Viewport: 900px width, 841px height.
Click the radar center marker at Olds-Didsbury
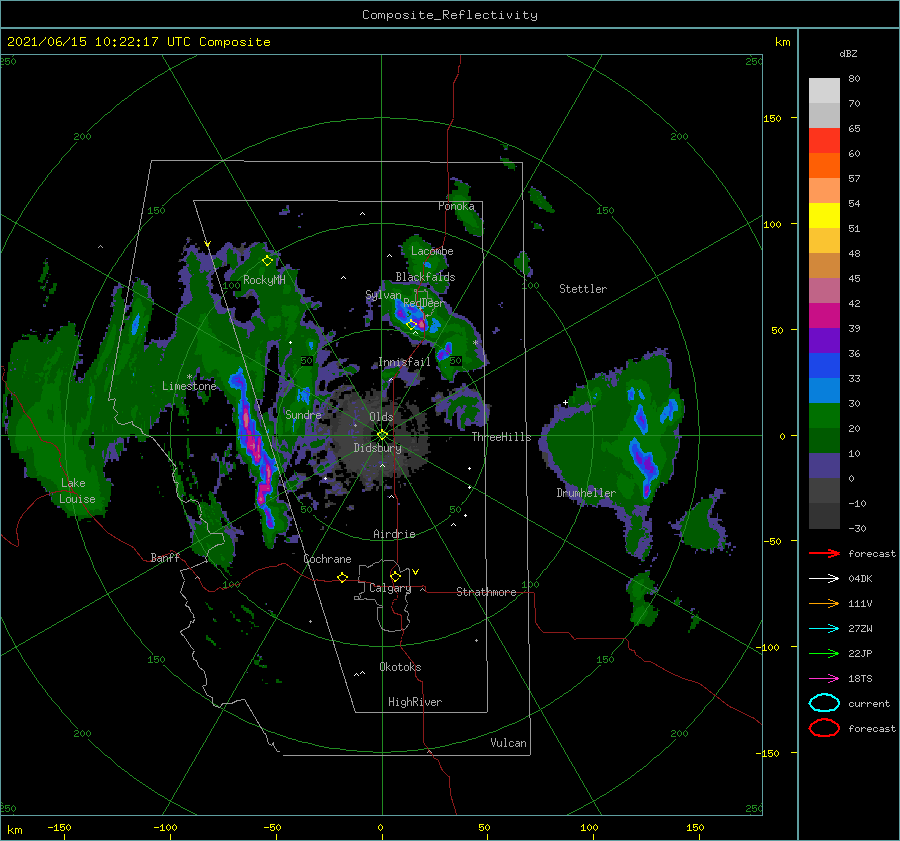[382, 435]
